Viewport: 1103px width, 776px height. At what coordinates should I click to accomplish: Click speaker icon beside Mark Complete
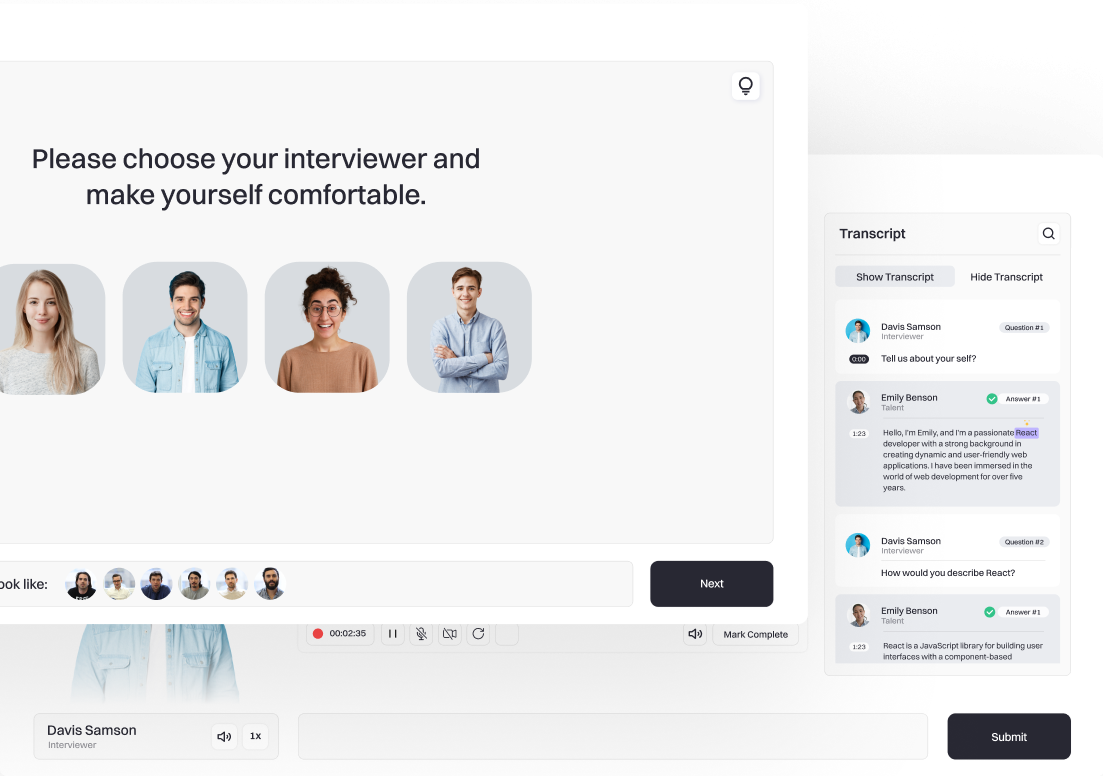pyautogui.click(x=695, y=634)
